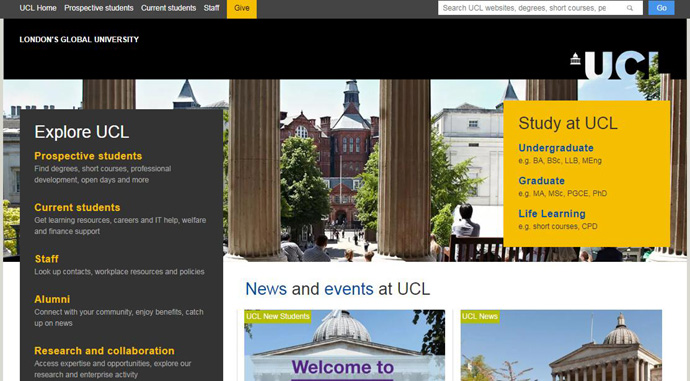690x381 pixels.
Task: Select Undergraduate under Study at UCL
Action: click(556, 148)
